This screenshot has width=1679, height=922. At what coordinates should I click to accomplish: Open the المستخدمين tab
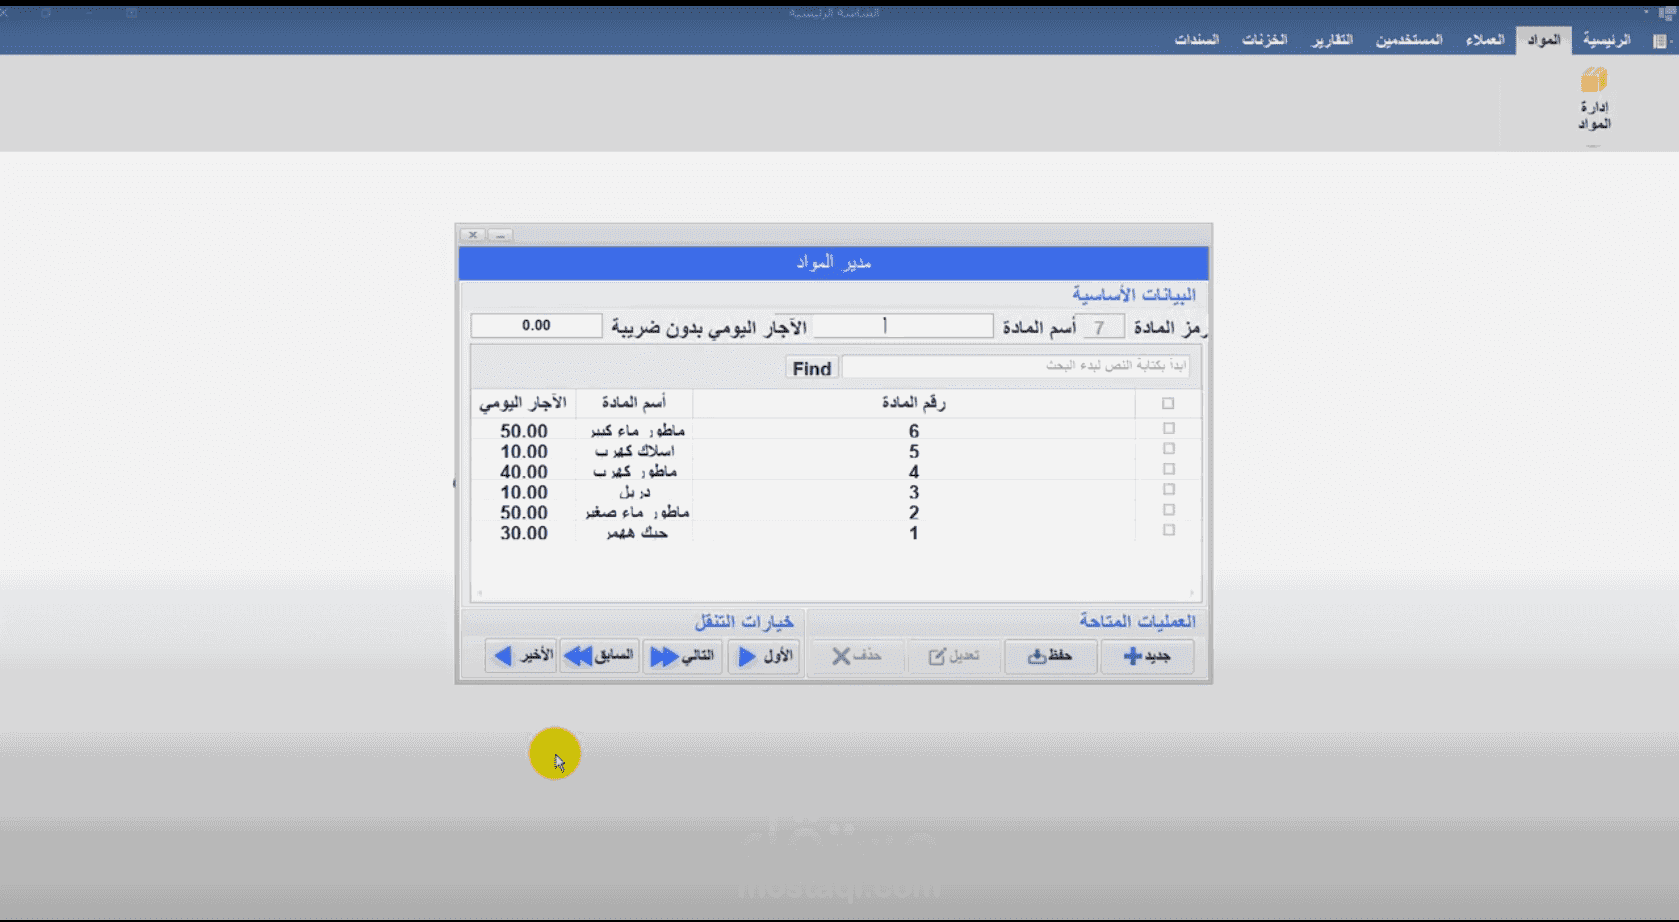tap(1409, 40)
